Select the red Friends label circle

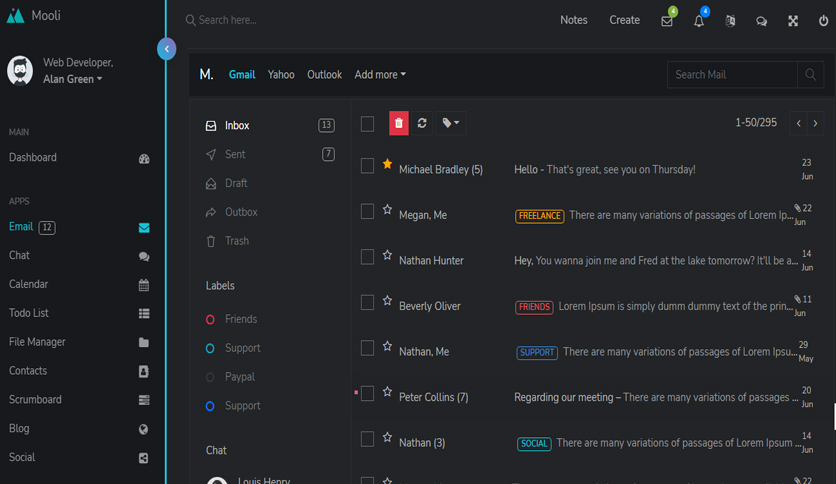(210, 319)
